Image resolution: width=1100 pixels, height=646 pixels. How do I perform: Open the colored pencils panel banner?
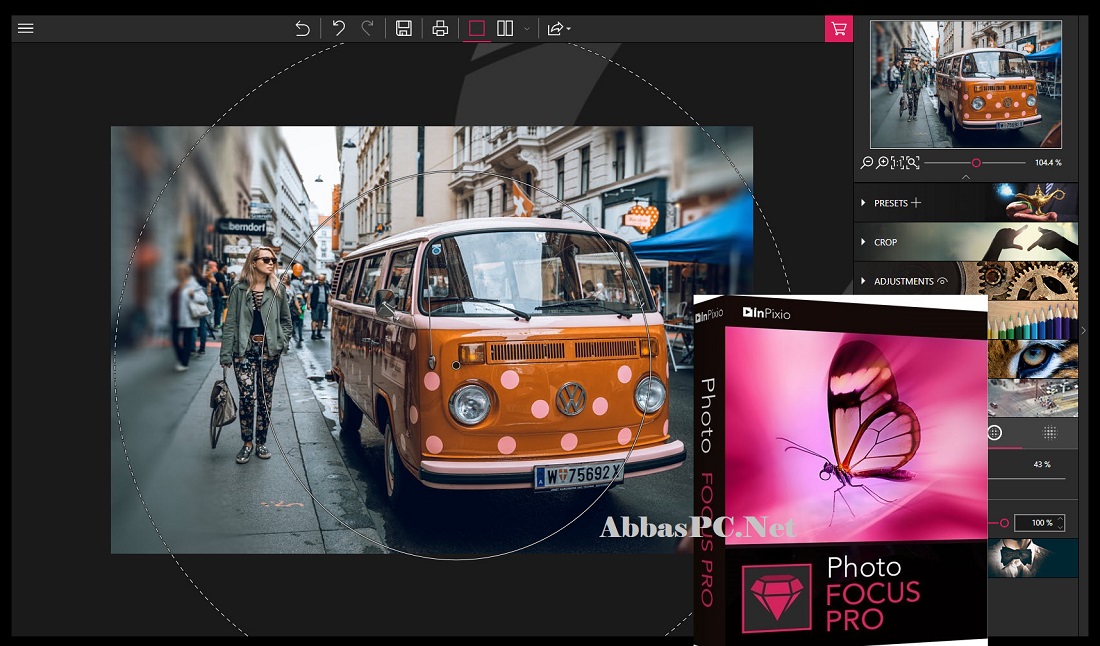[1033, 321]
